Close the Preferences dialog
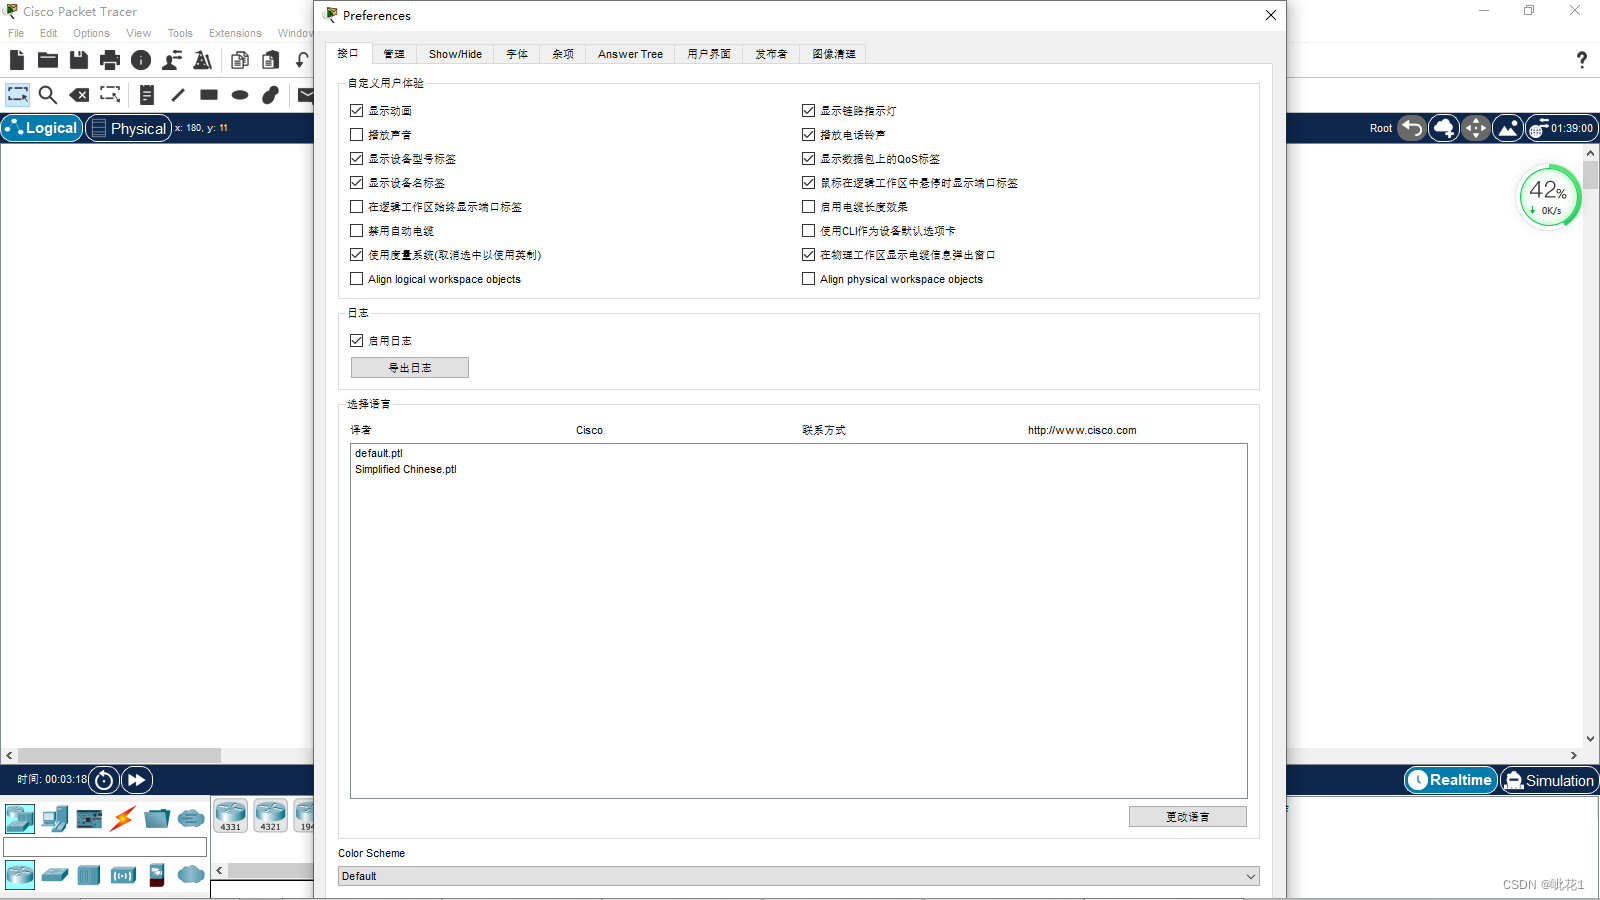Image resolution: width=1600 pixels, height=900 pixels. [x=1270, y=15]
